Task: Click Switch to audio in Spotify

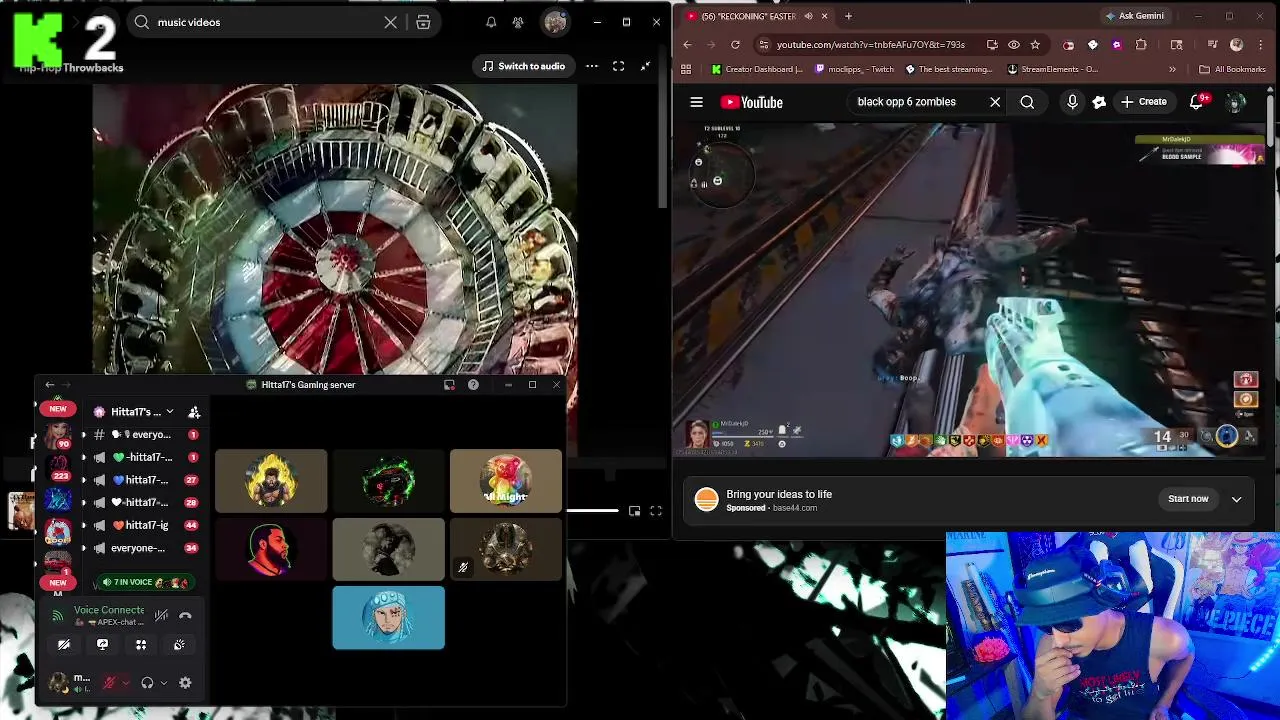Action: click(523, 66)
